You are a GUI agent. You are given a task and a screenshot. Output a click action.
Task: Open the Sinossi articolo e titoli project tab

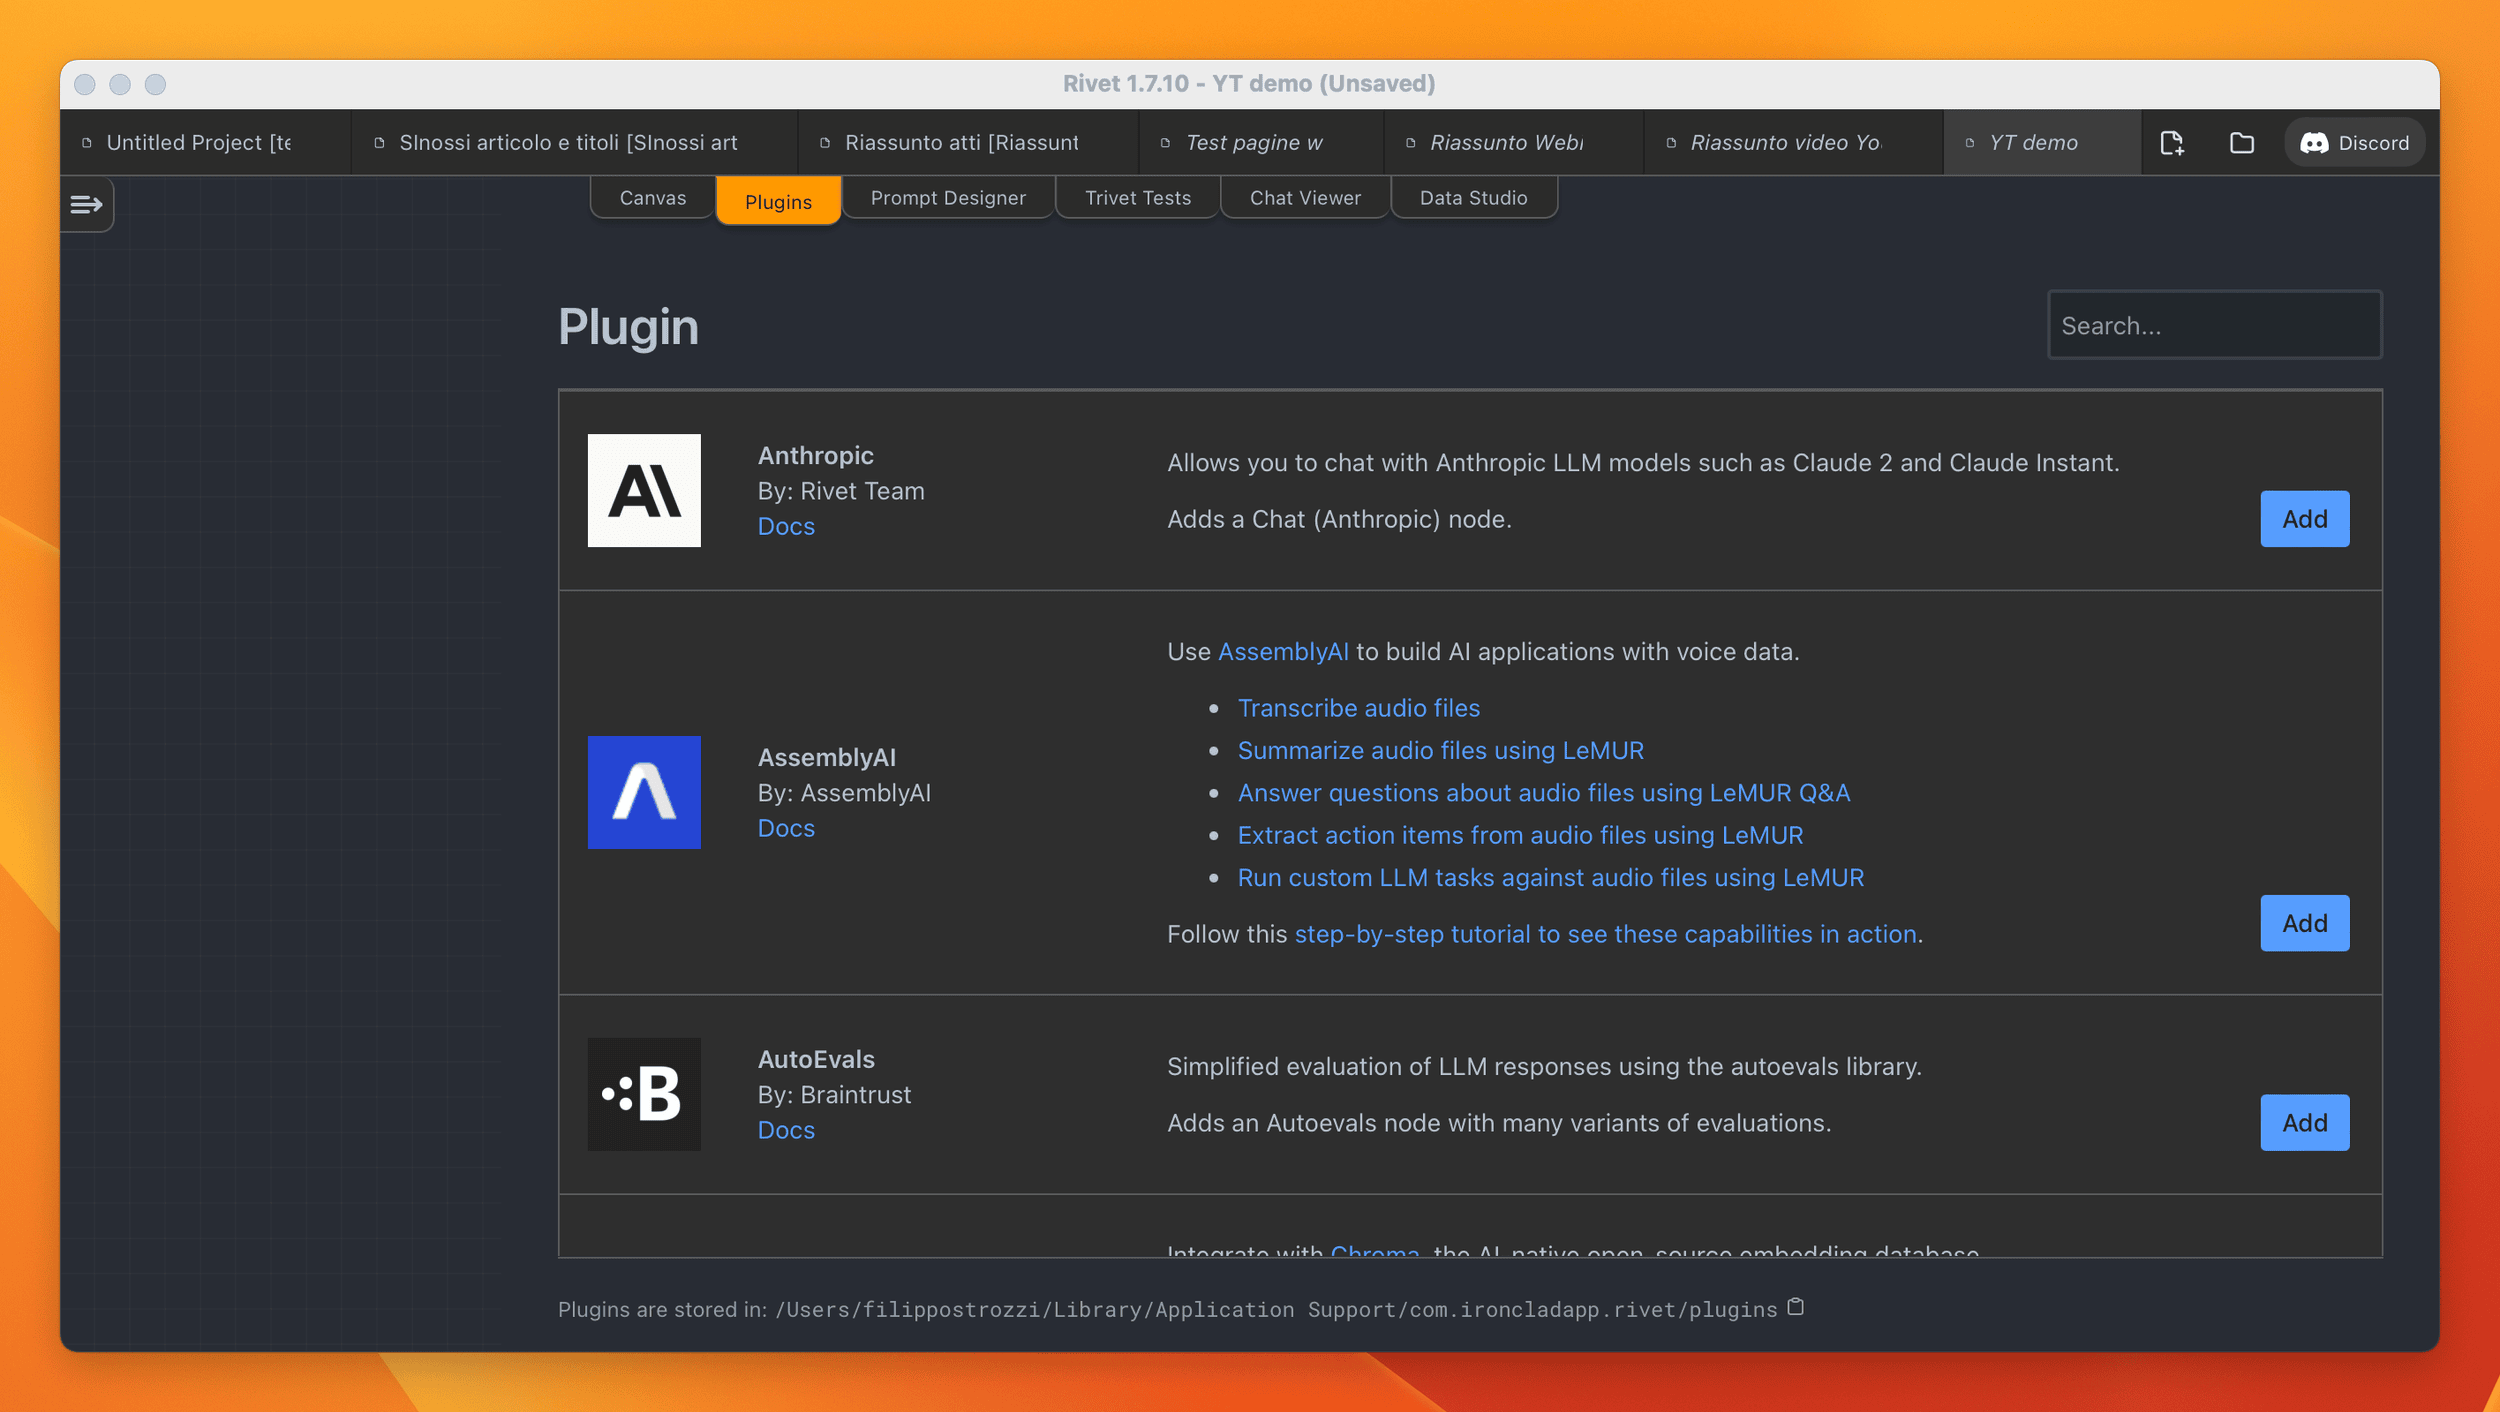click(x=575, y=143)
